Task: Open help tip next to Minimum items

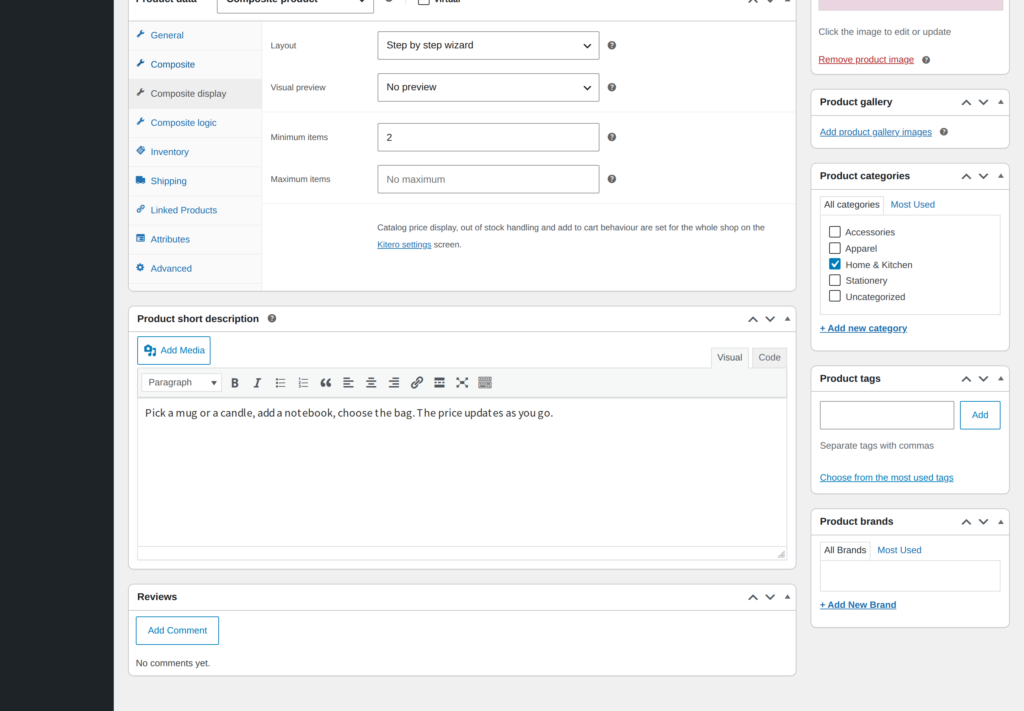Action: [x=612, y=137]
